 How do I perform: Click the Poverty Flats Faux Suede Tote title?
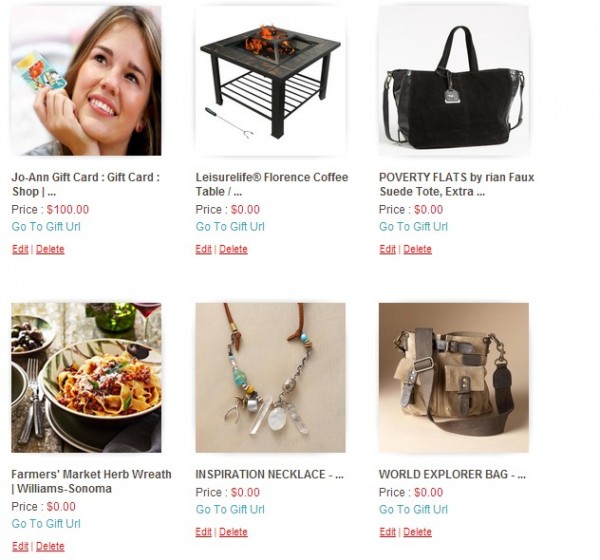click(x=457, y=184)
